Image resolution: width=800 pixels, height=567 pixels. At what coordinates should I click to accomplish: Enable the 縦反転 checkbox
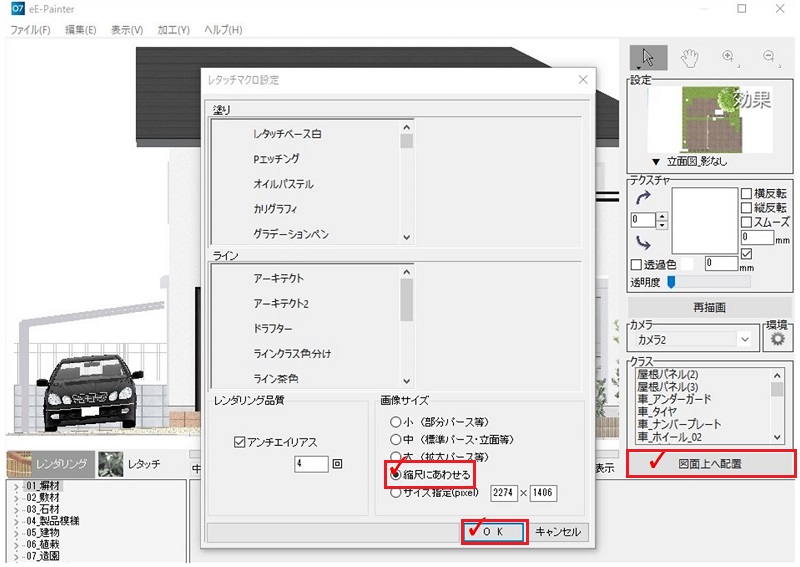coord(746,208)
